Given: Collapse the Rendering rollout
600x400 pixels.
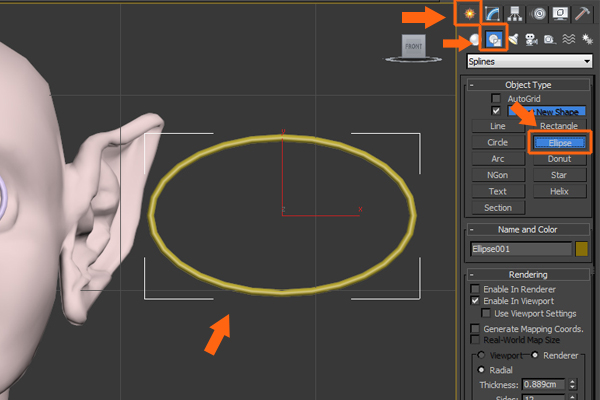Looking at the screenshot, I should [x=528, y=274].
